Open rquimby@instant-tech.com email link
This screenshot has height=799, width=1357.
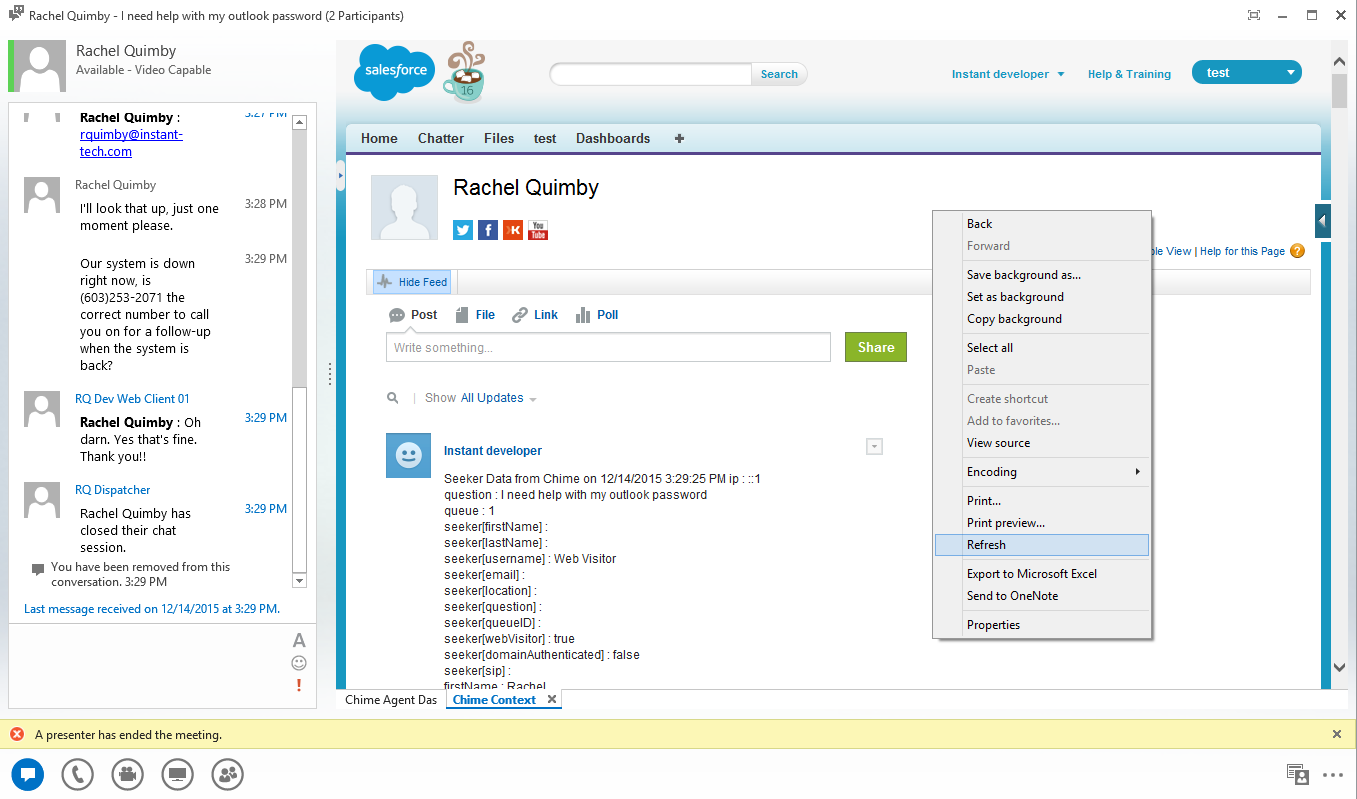(x=131, y=143)
